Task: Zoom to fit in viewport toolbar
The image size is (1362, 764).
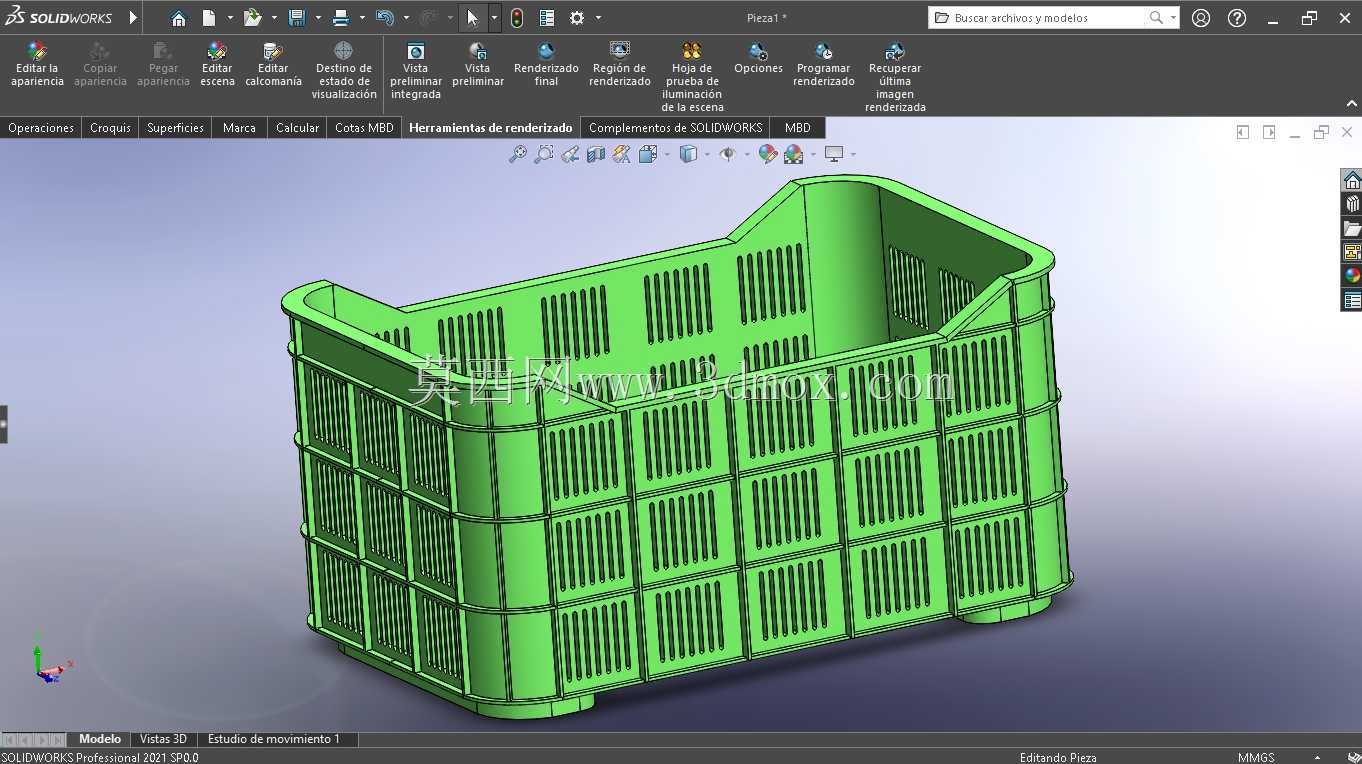Action: pyautogui.click(x=517, y=154)
